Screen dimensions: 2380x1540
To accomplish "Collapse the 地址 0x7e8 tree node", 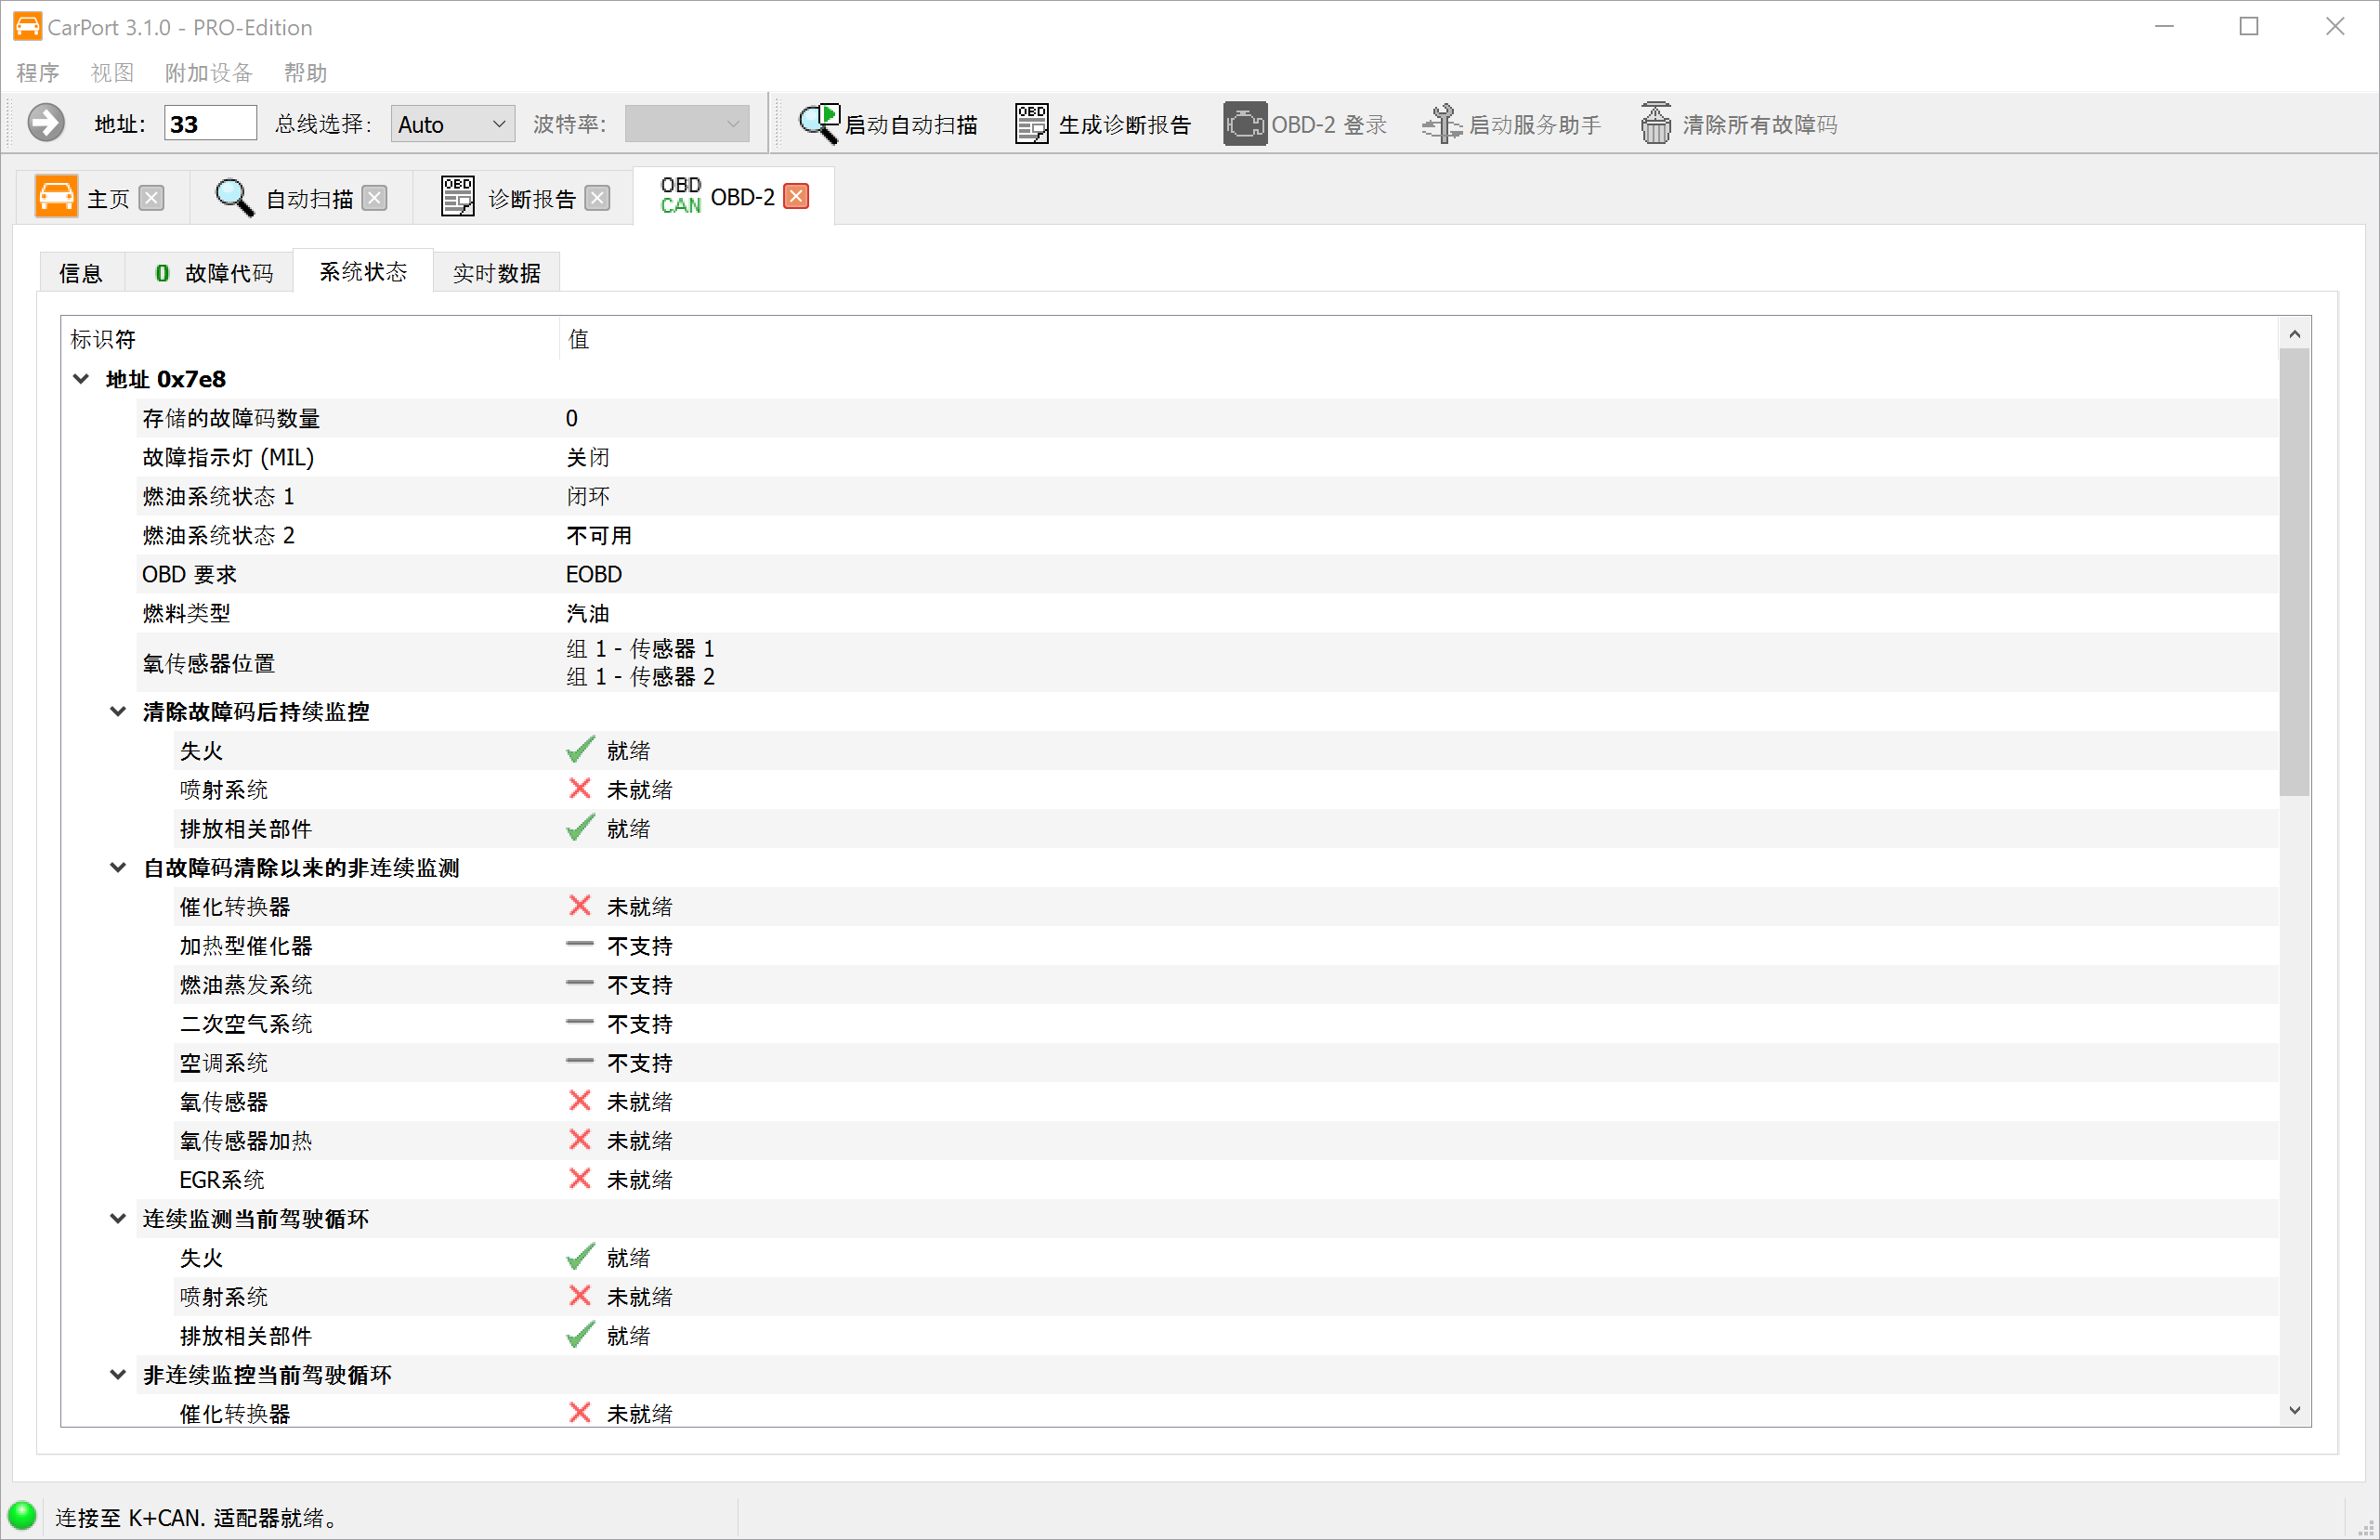I will [x=82, y=379].
